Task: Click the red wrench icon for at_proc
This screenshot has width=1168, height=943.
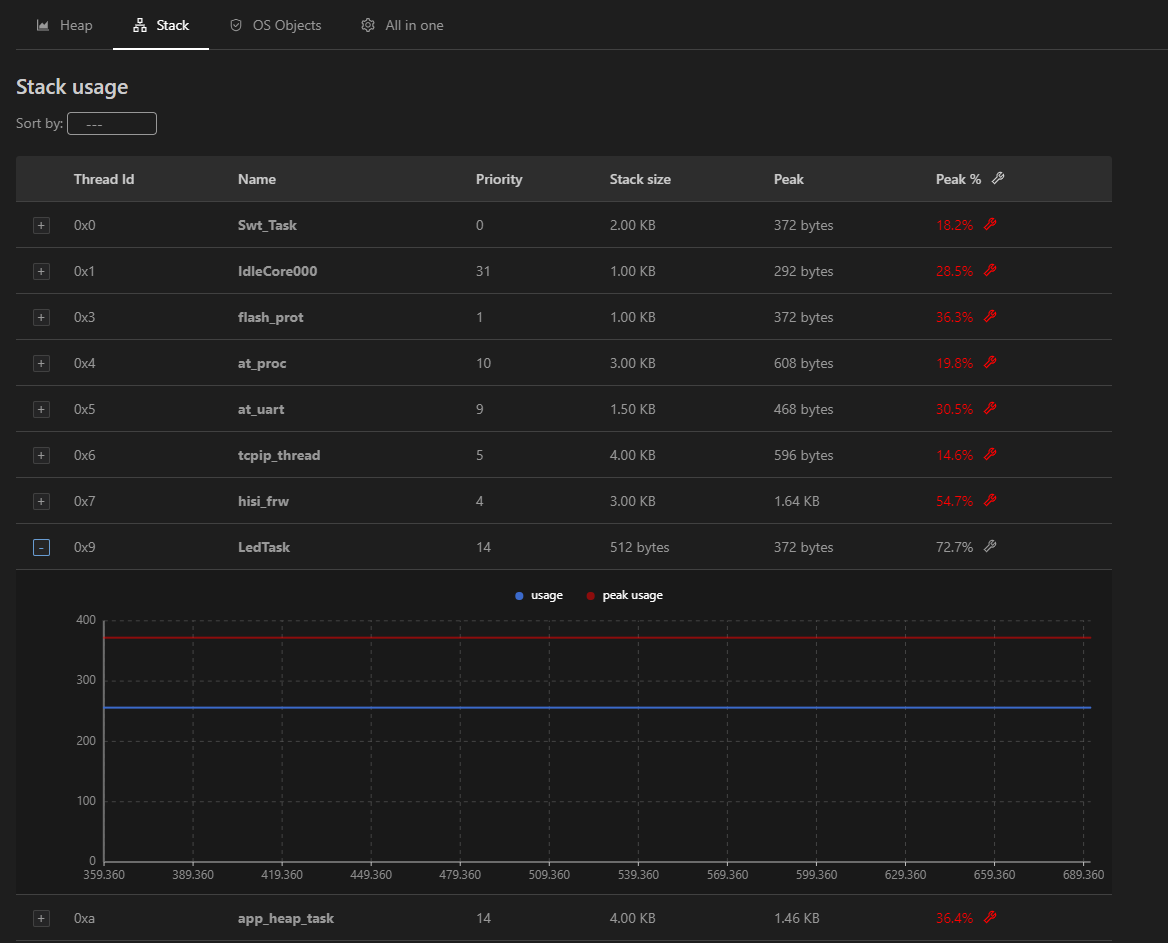Action: 990,363
